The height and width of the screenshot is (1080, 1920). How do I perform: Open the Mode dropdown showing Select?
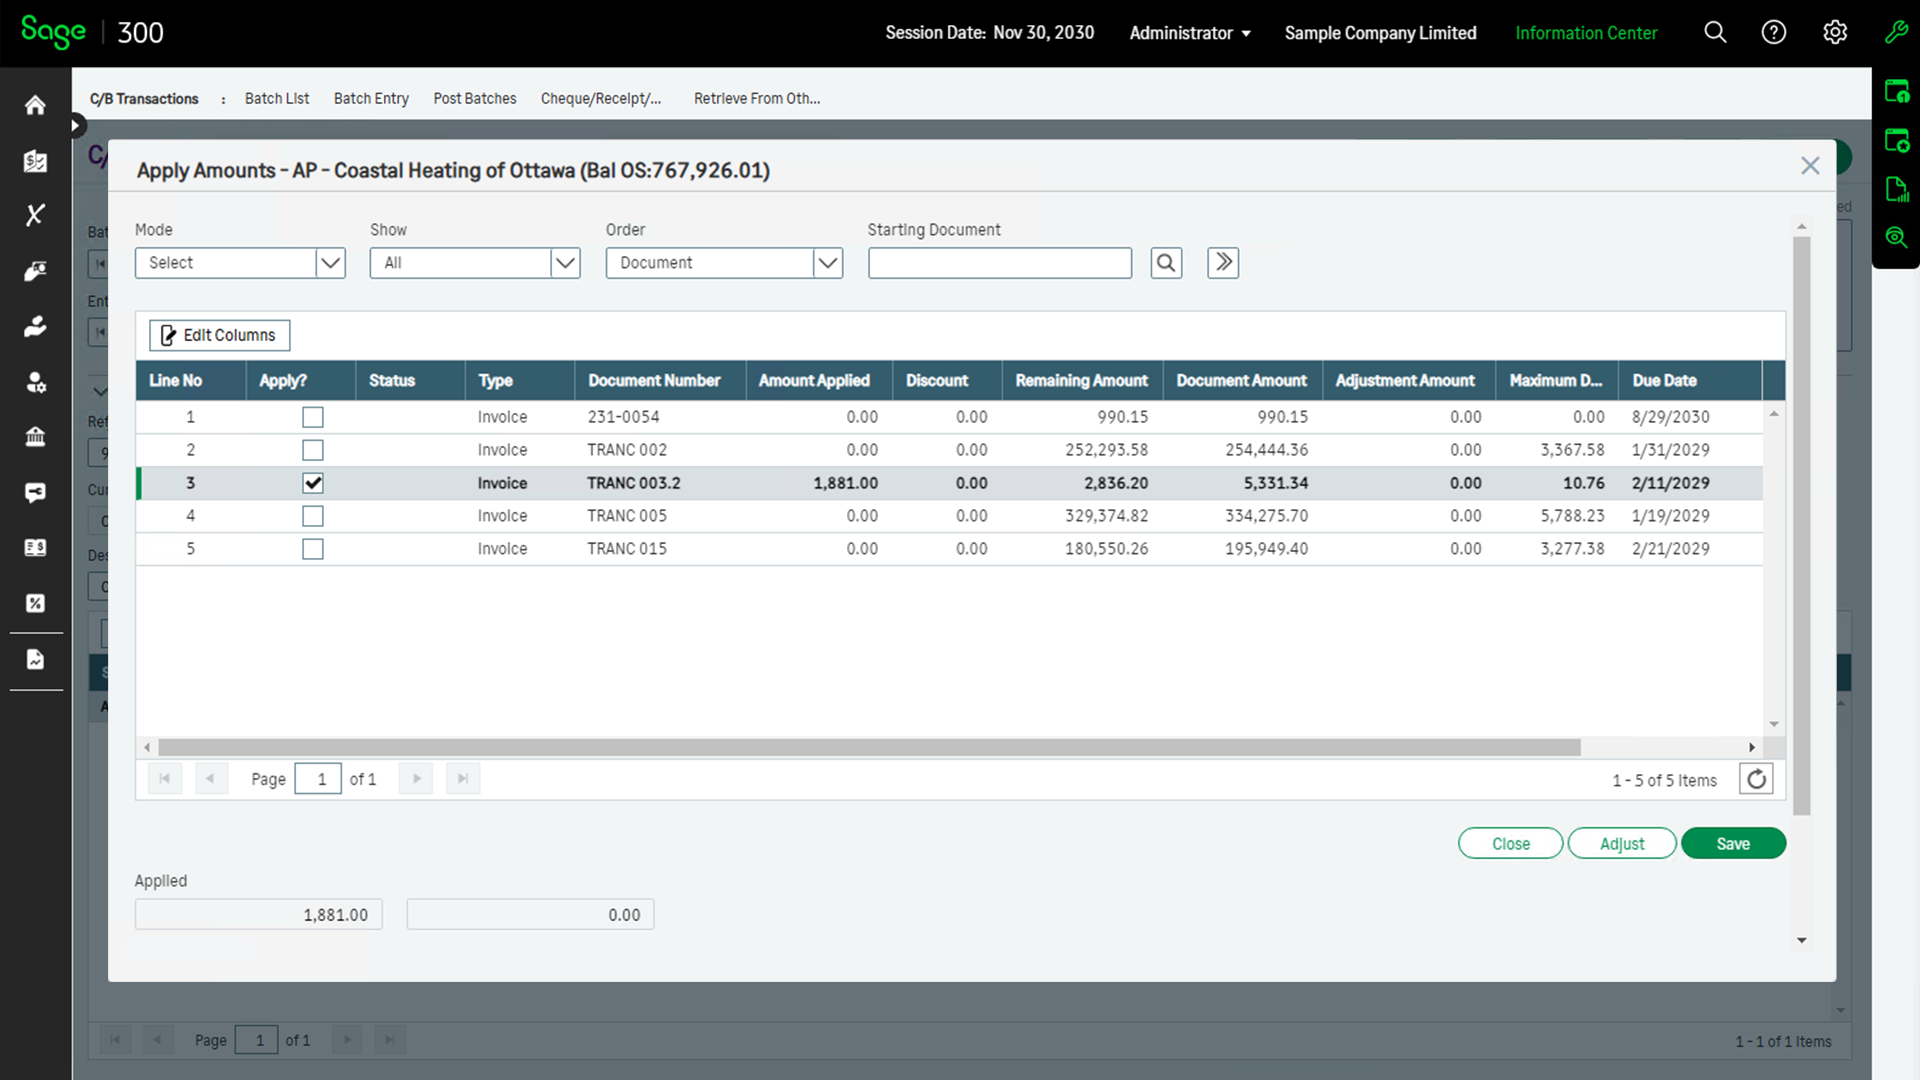(330, 262)
